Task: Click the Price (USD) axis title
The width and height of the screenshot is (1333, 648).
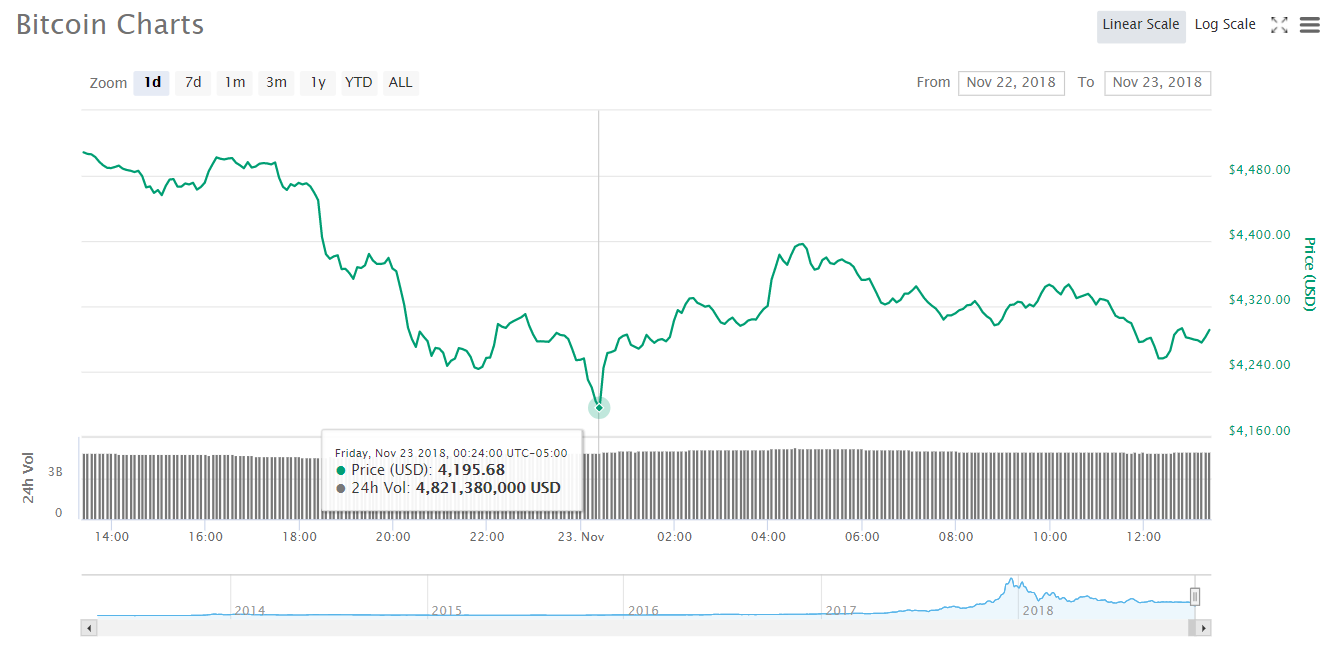Action: coord(1309,274)
